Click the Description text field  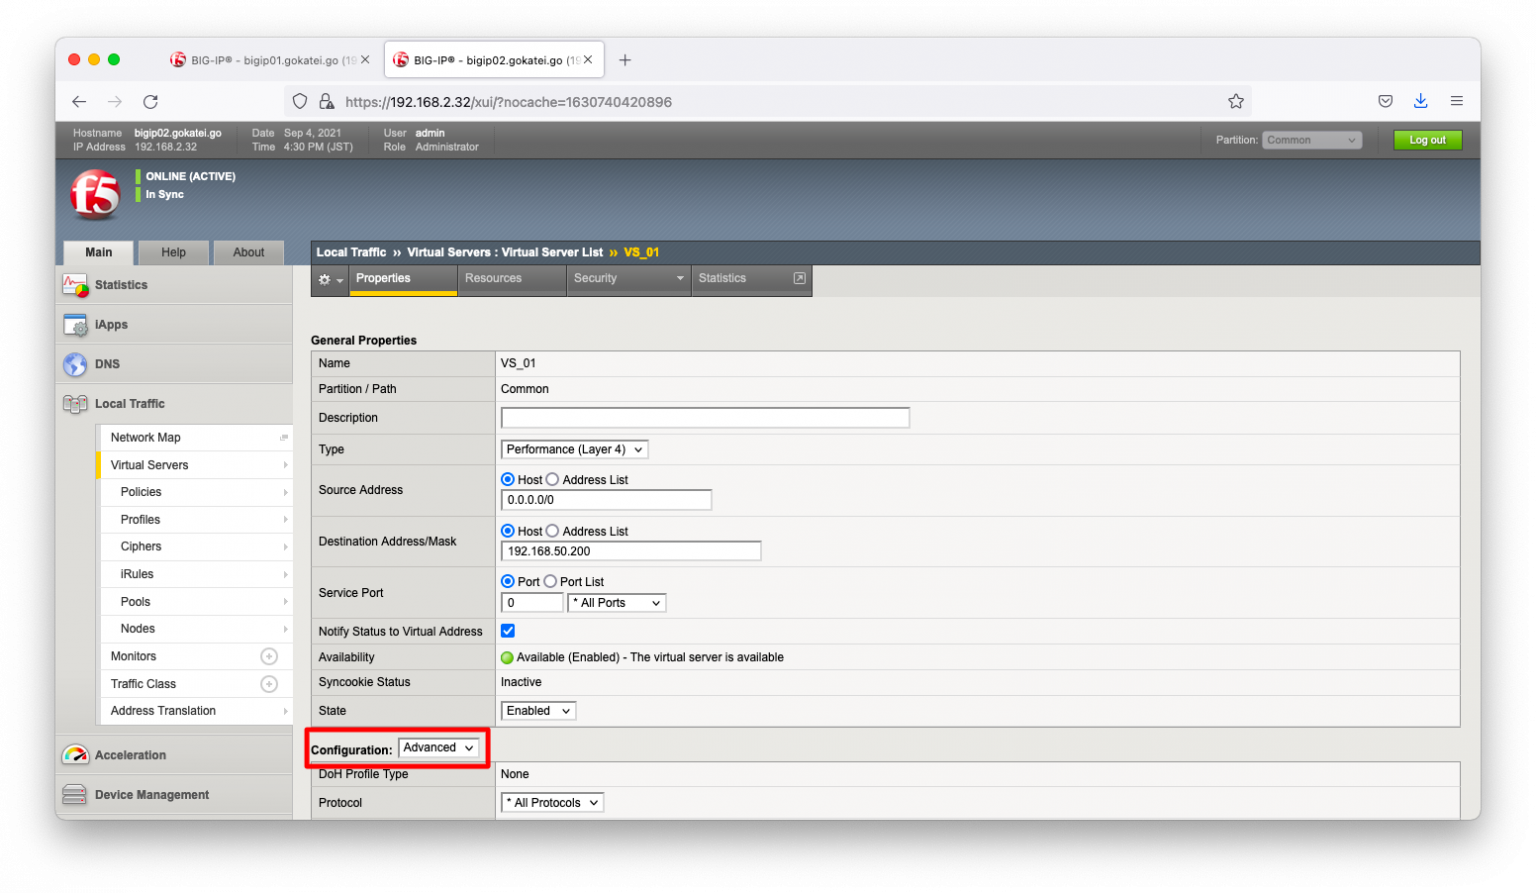(705, 418)
